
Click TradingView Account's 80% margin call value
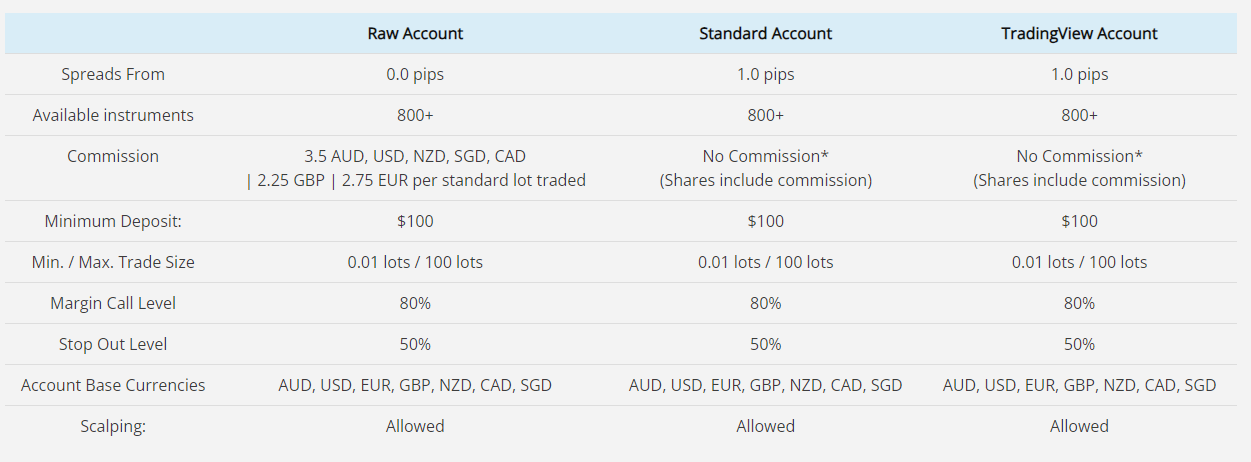click(1079, 303)
